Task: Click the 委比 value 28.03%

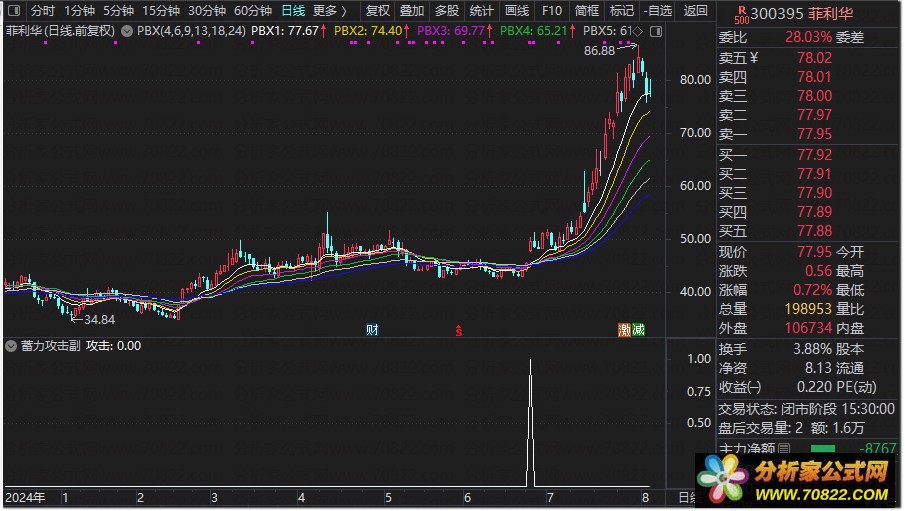Action: click(x=808, y=37)
